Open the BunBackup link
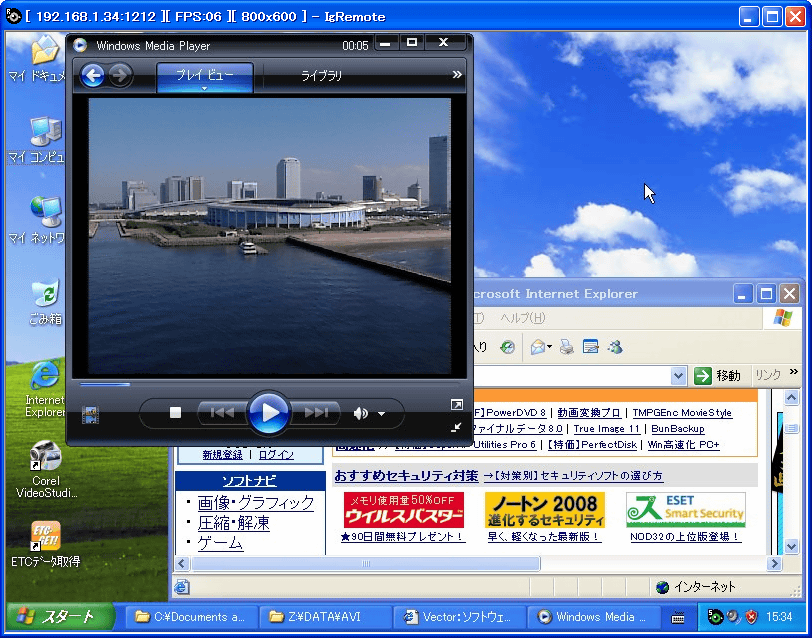The width and height of the screenshot is (812, 638). (x=678, y=429)
